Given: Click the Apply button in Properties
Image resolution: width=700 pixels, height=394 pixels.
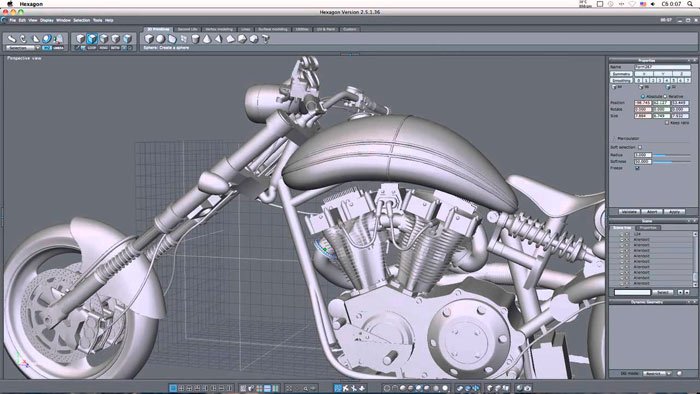Looking at the screenshot, I should [674, 212].
